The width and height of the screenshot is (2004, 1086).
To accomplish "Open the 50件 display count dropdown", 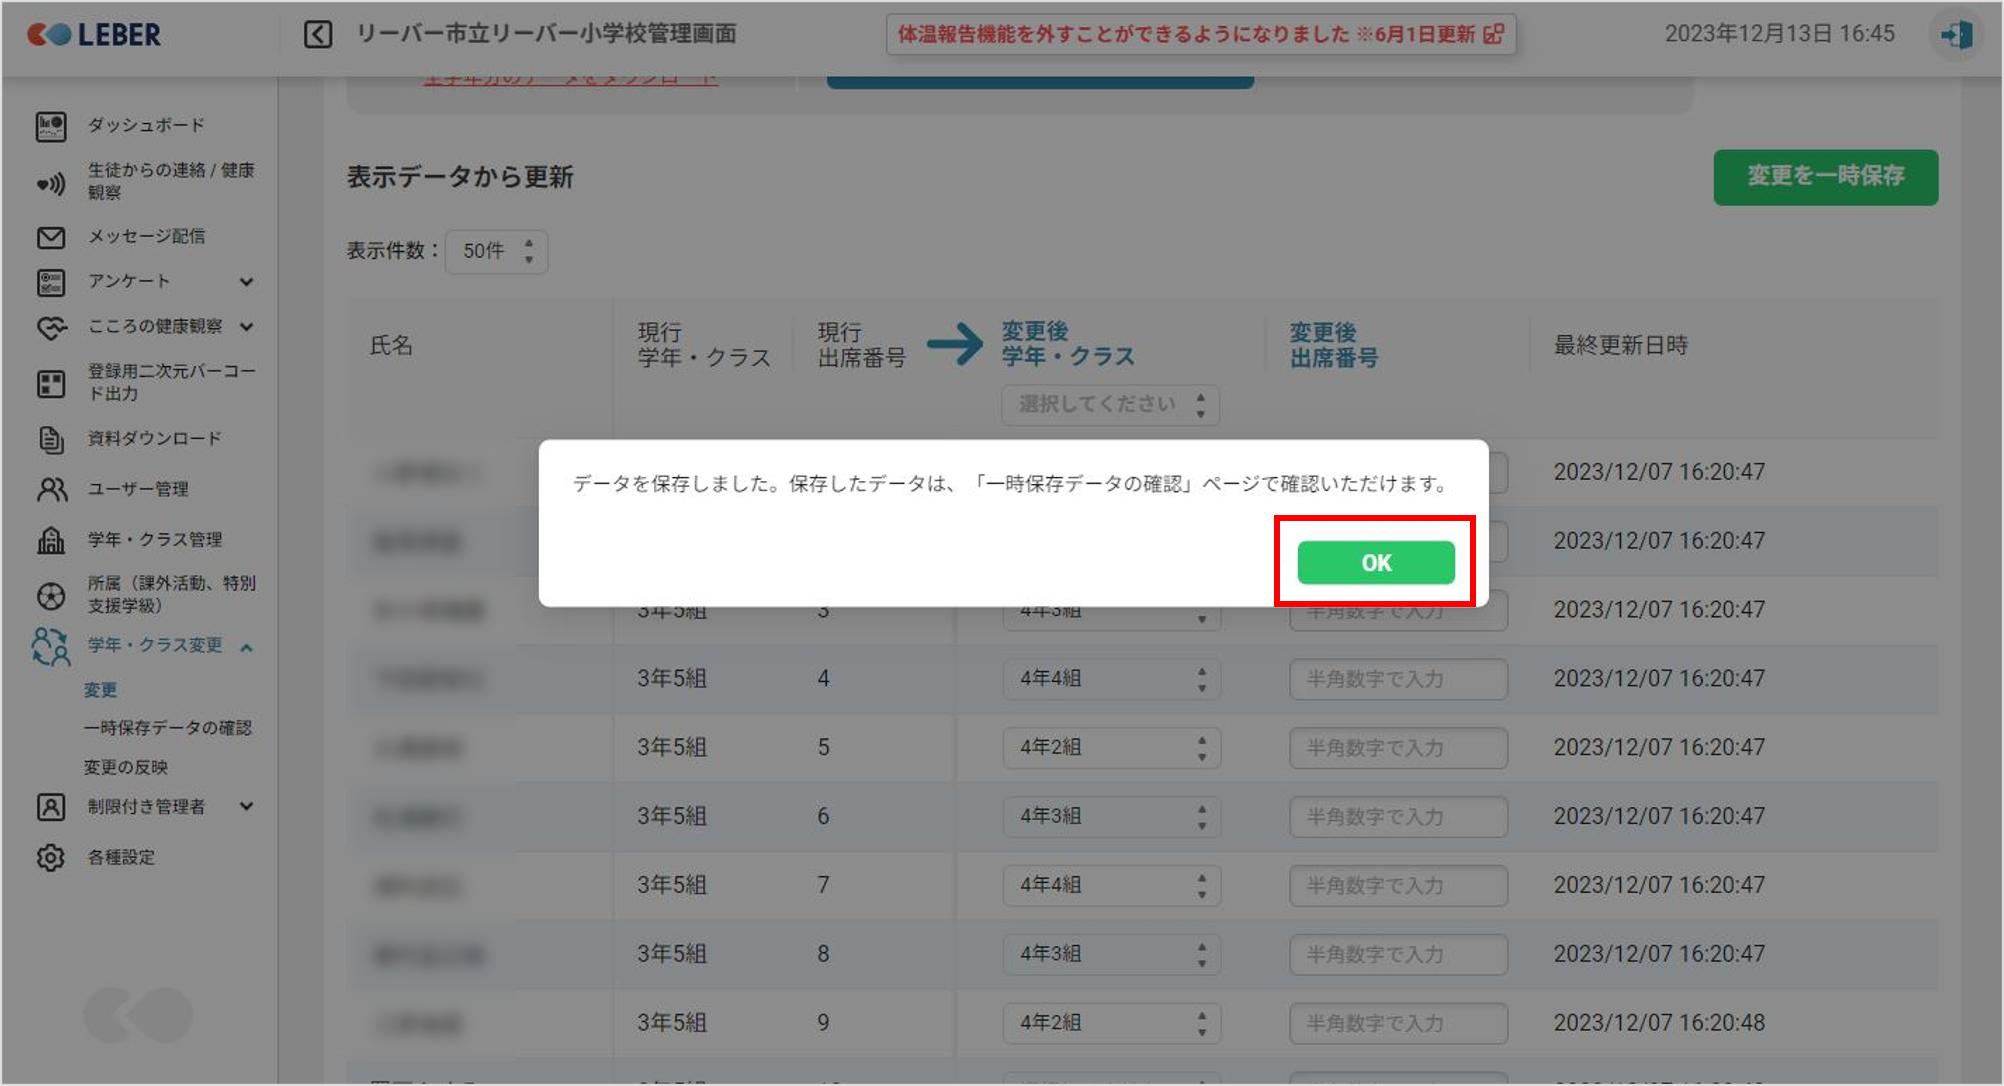I will [x=497, y=251].
